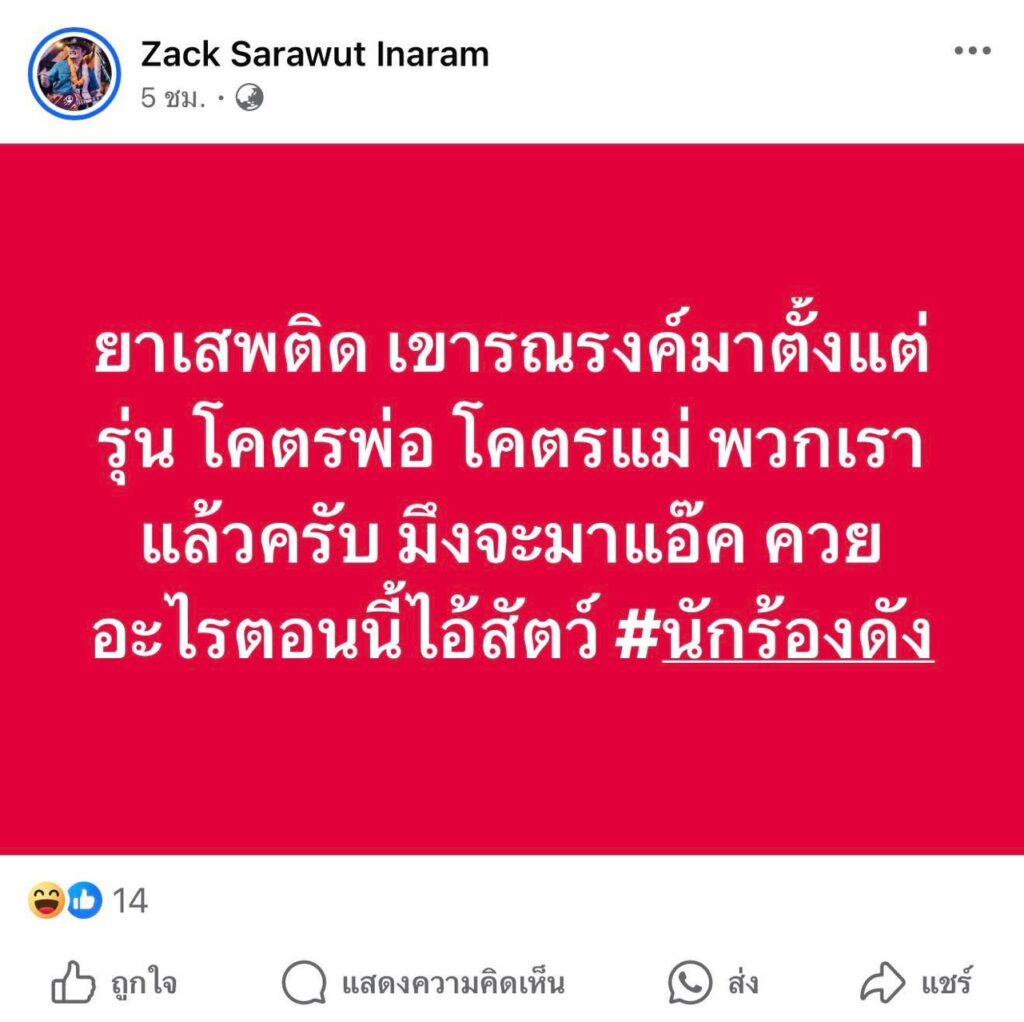Click the thumbs-up Like icon
Screen dimensions: 1024x1022
tap(73, 983)
